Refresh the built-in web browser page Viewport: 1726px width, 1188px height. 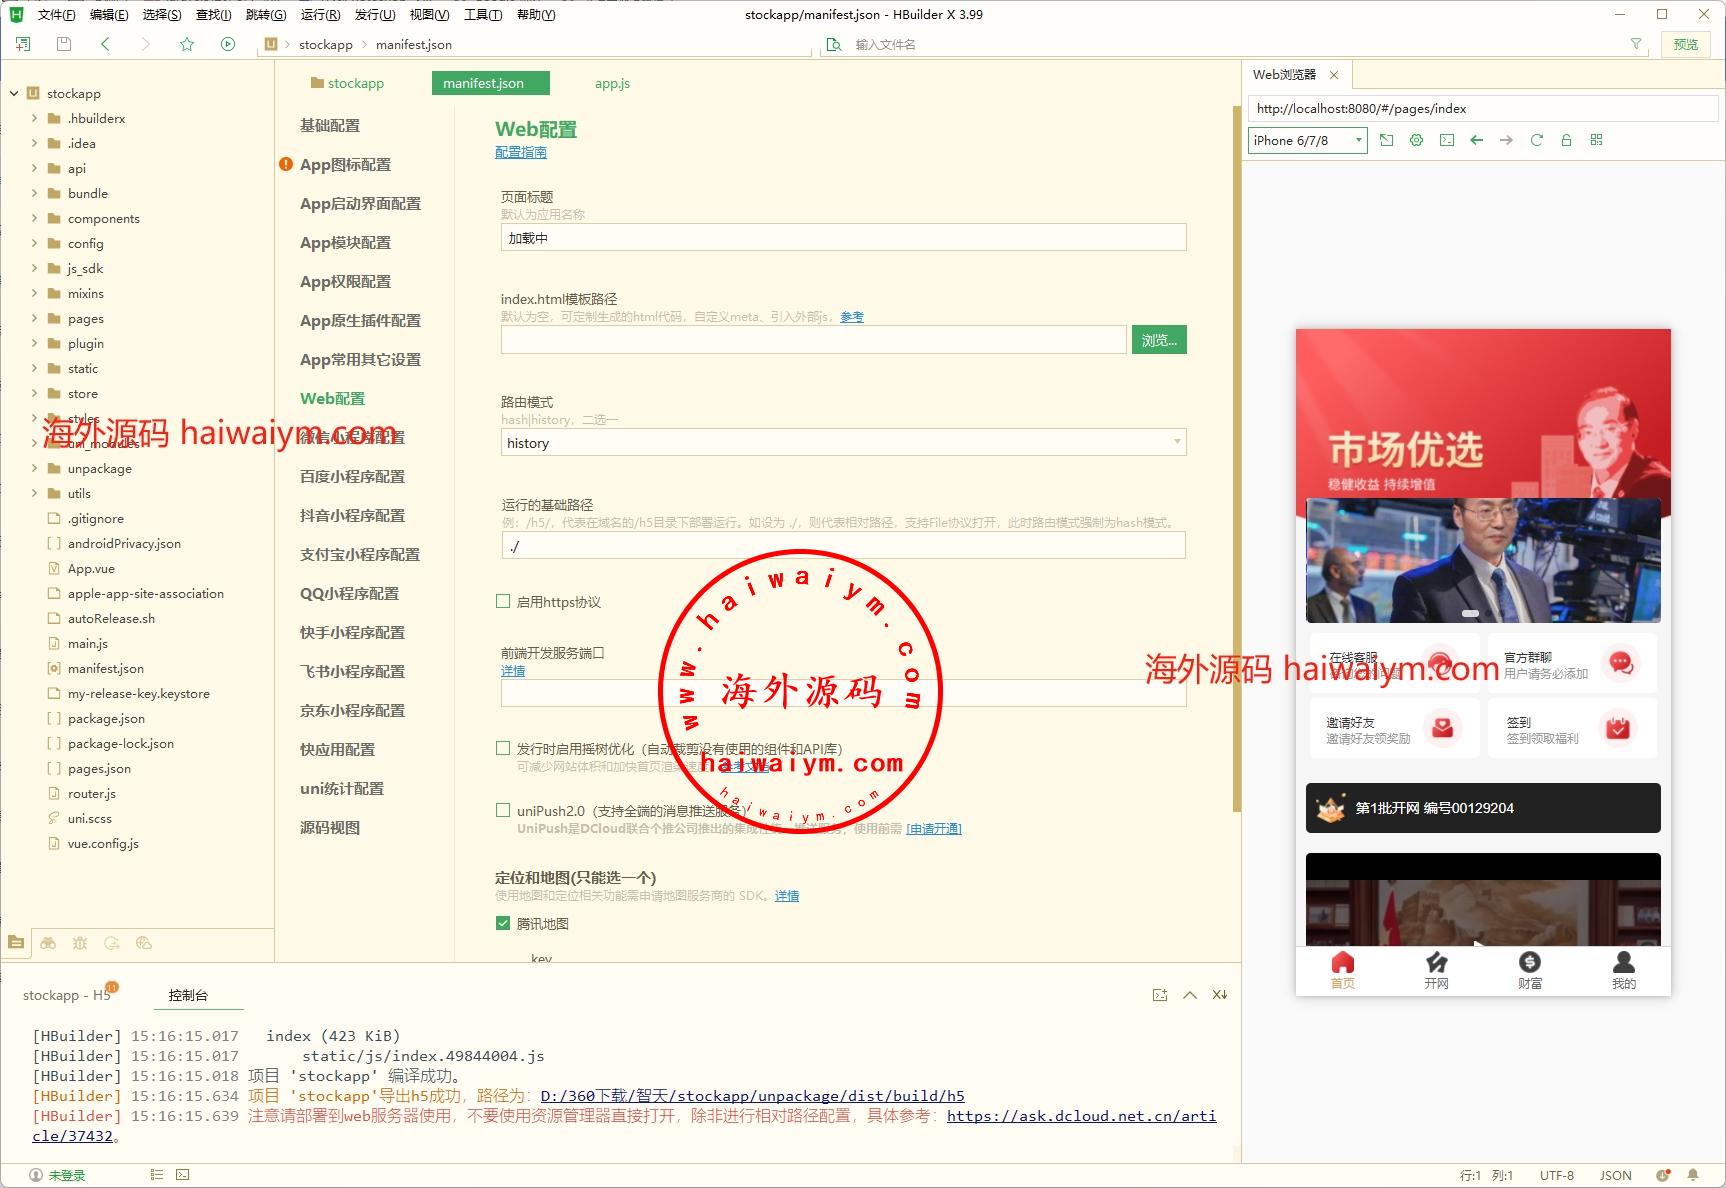pos(1536,141)
